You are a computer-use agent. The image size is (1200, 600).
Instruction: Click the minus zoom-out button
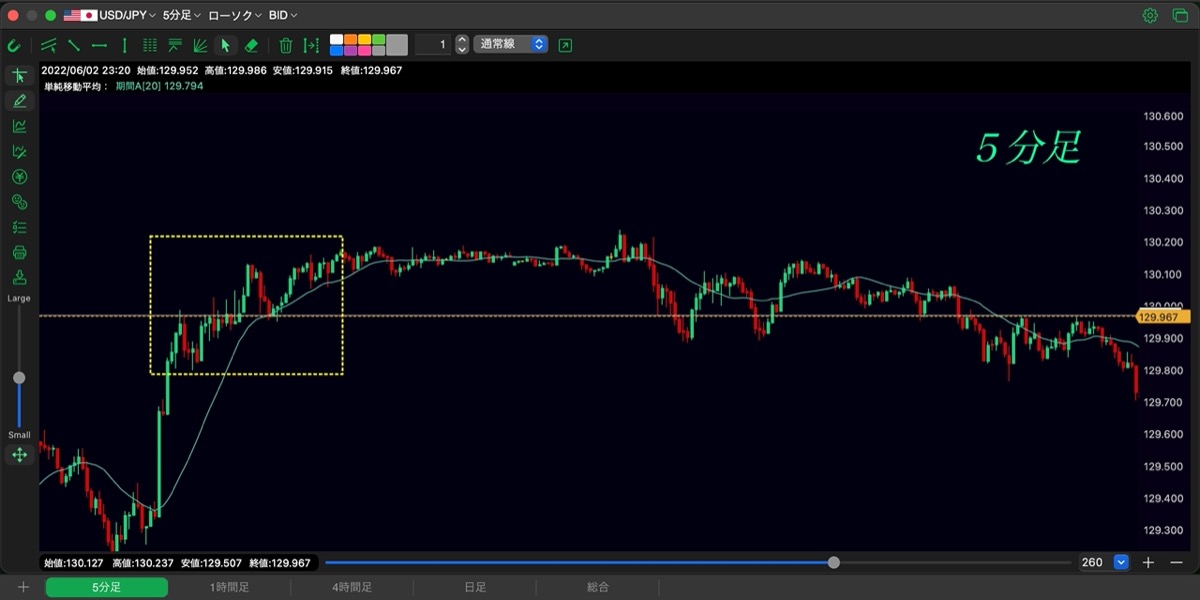click(x=1175, y=563)
